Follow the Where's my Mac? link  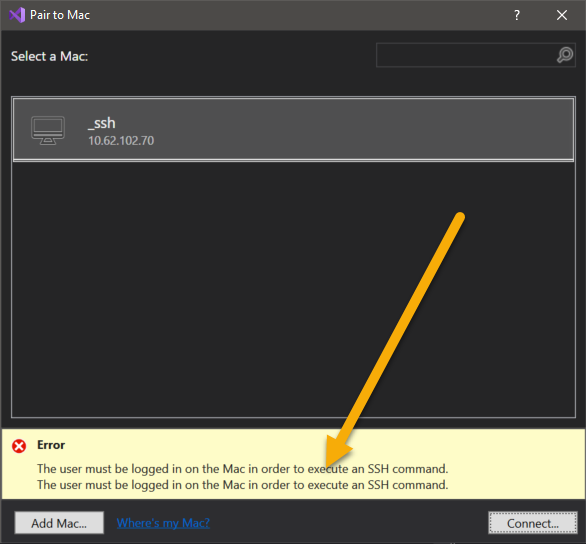point(163,523)
